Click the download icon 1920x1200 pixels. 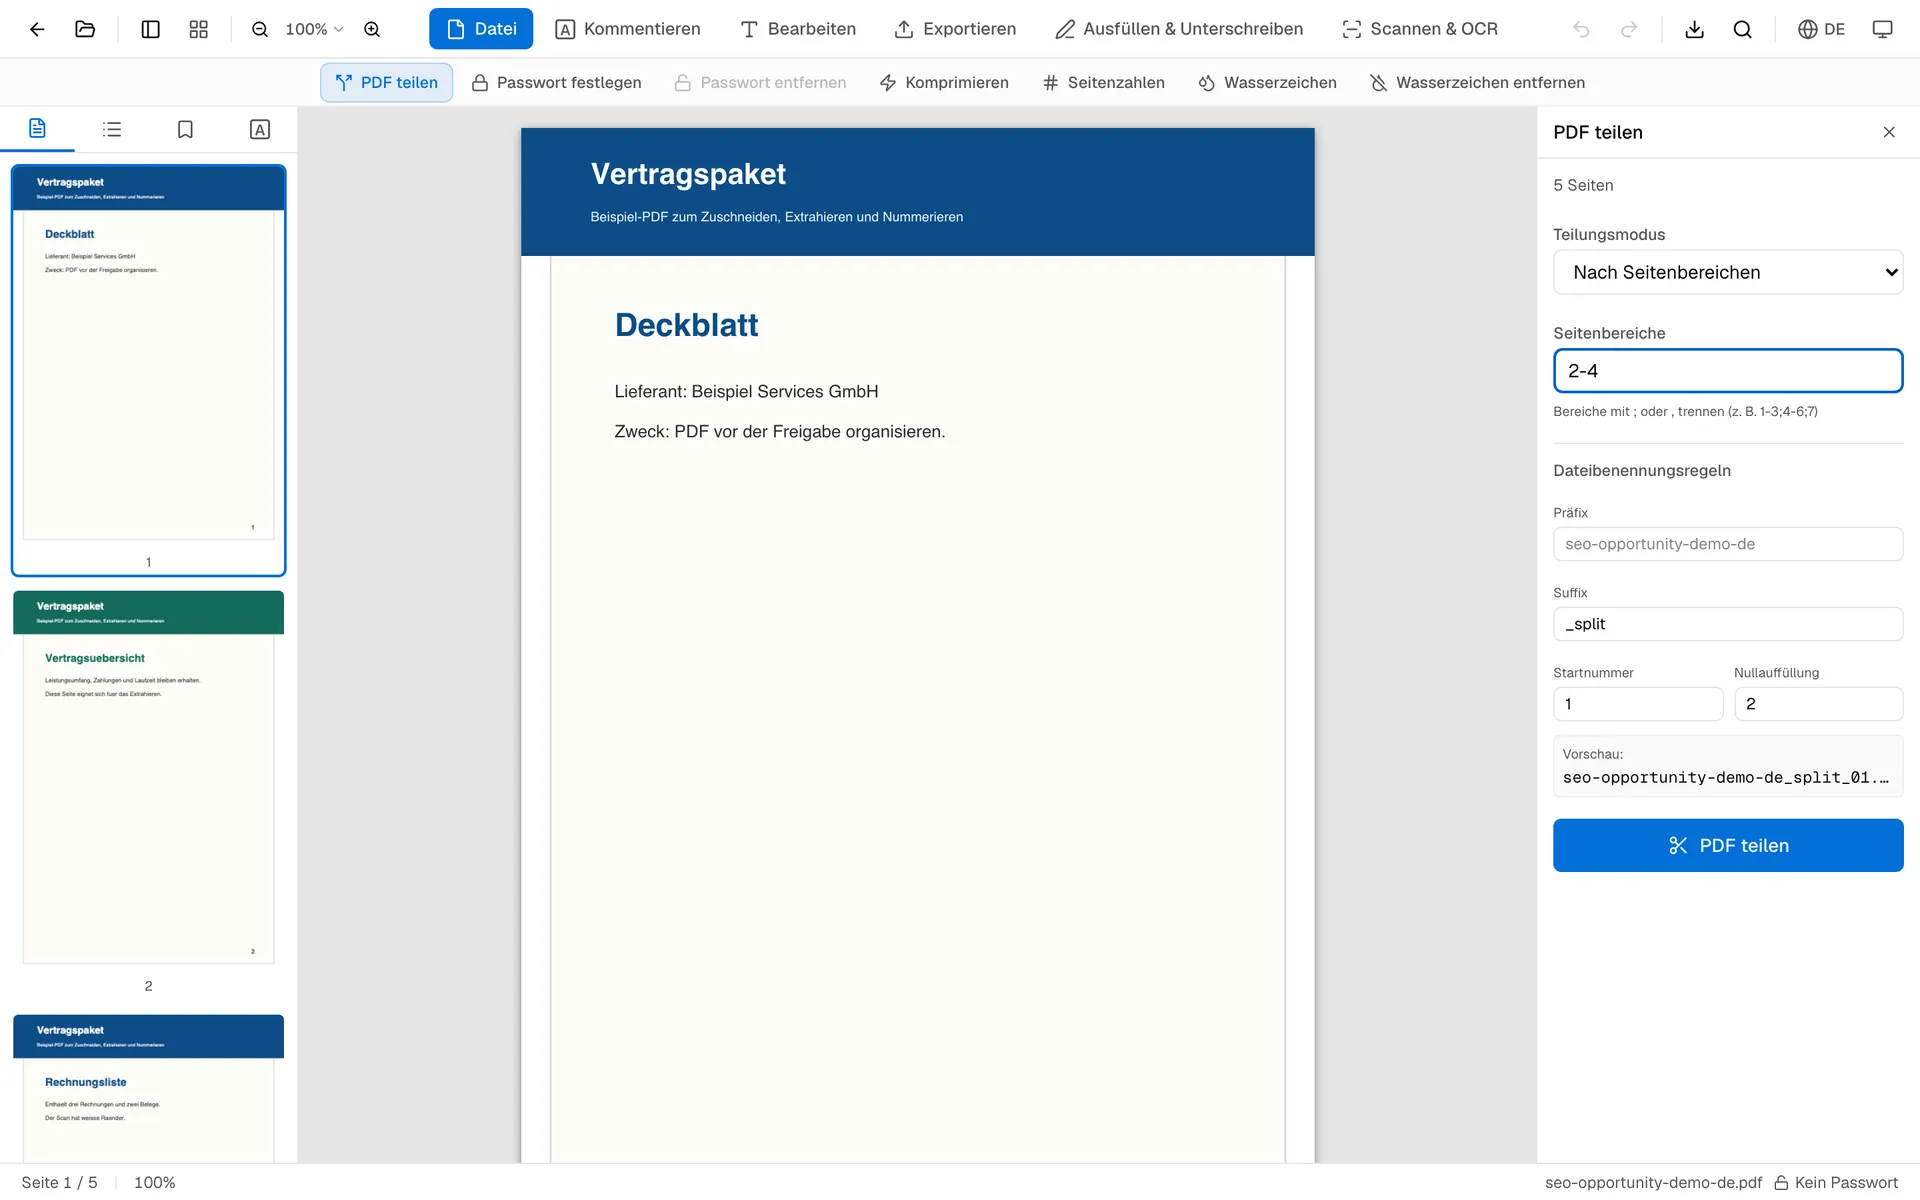pyautogui.click(x=1694, y=29)
